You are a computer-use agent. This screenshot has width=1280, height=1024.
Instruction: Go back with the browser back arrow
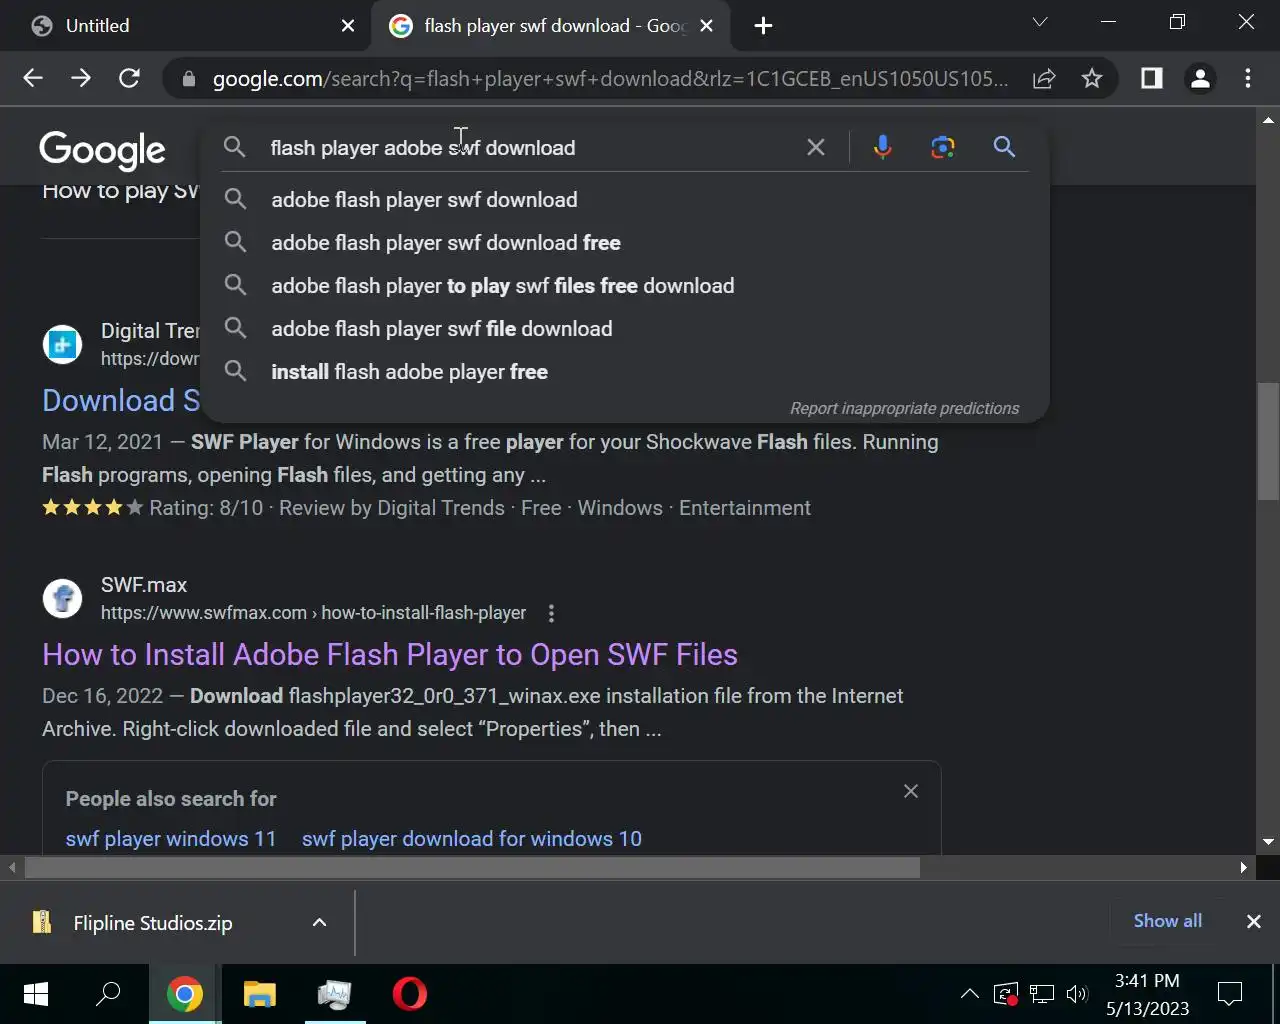pos(33,78)
